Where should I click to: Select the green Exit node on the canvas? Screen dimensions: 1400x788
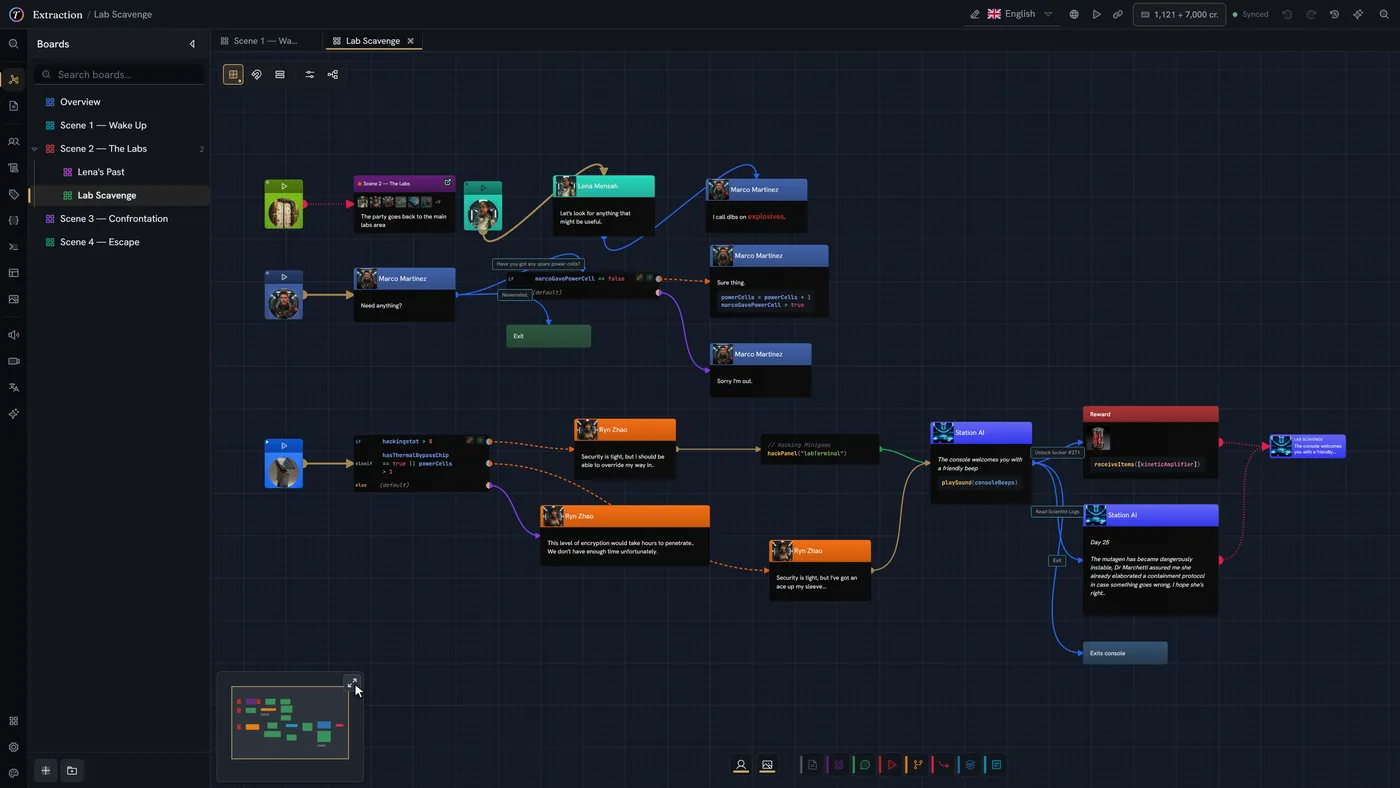tap(548, 336)
